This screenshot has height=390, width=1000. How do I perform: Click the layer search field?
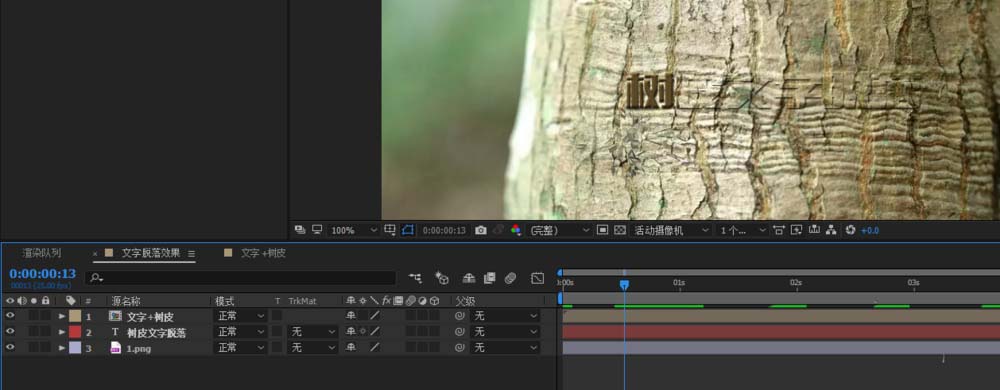coord(240,278)
